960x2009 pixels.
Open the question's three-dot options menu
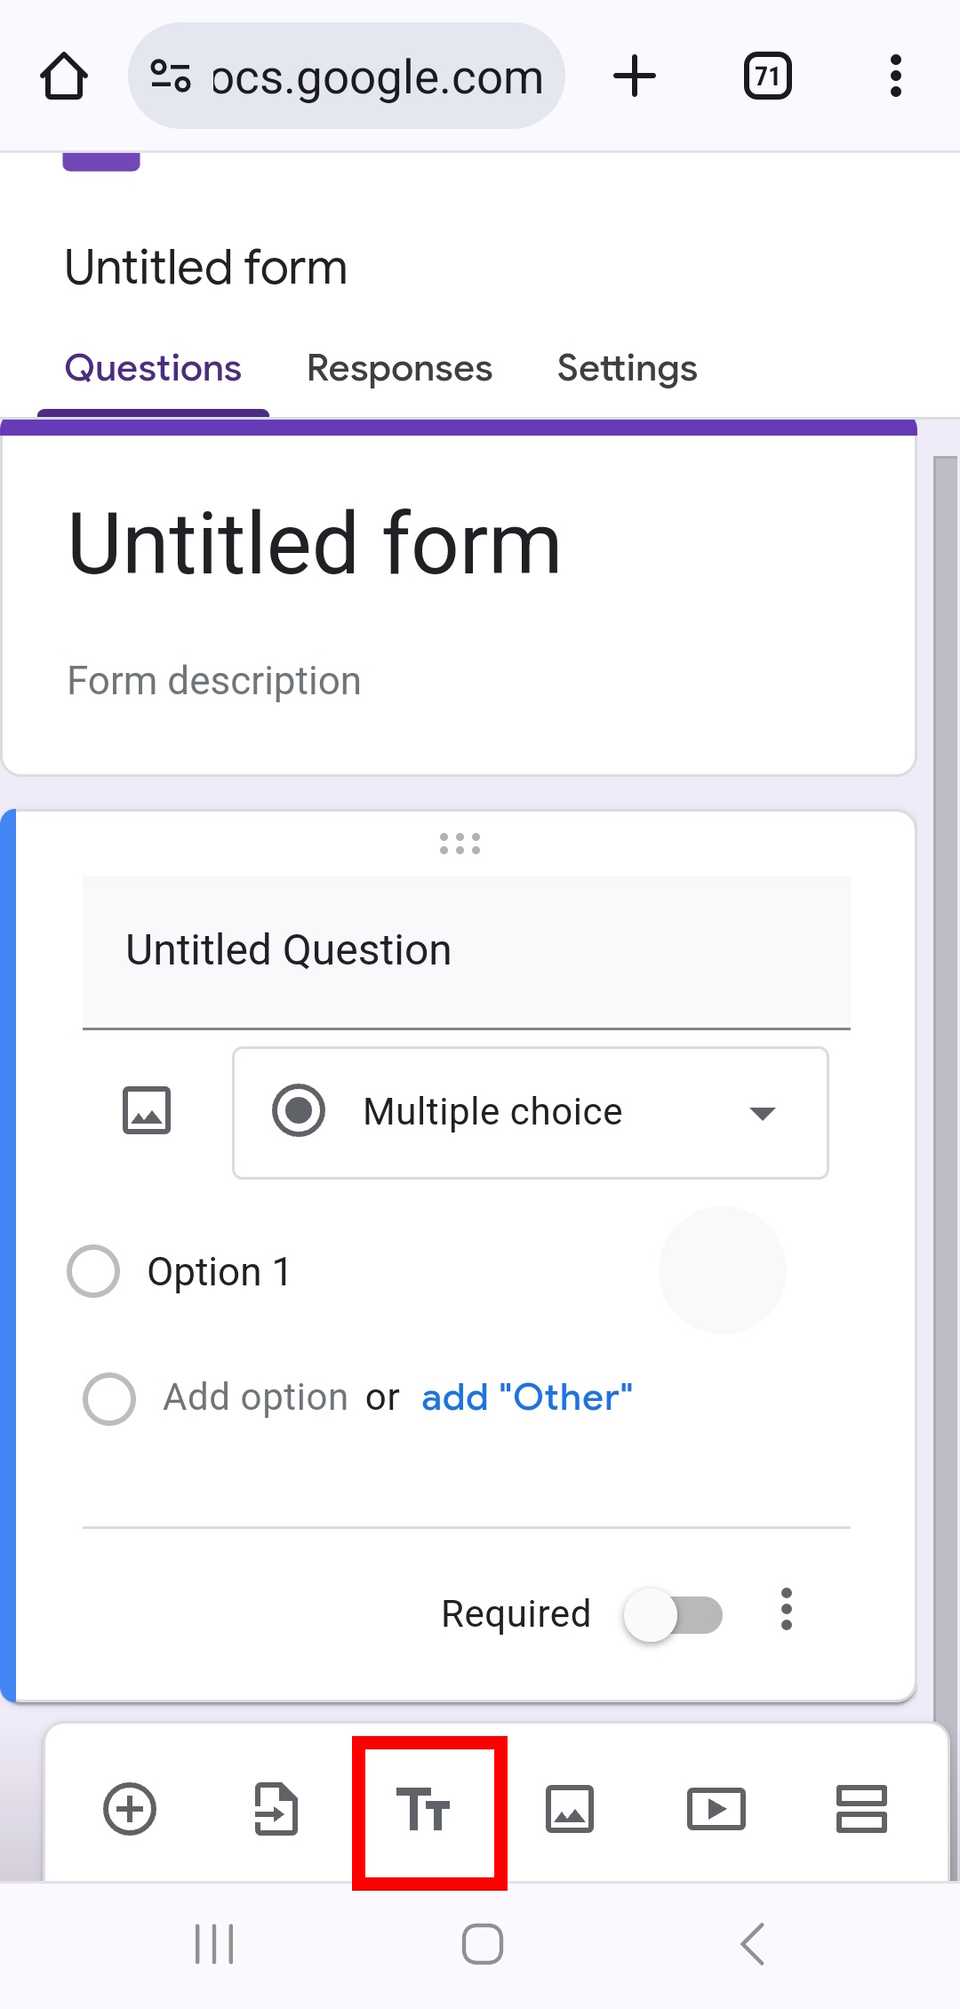786,1610
